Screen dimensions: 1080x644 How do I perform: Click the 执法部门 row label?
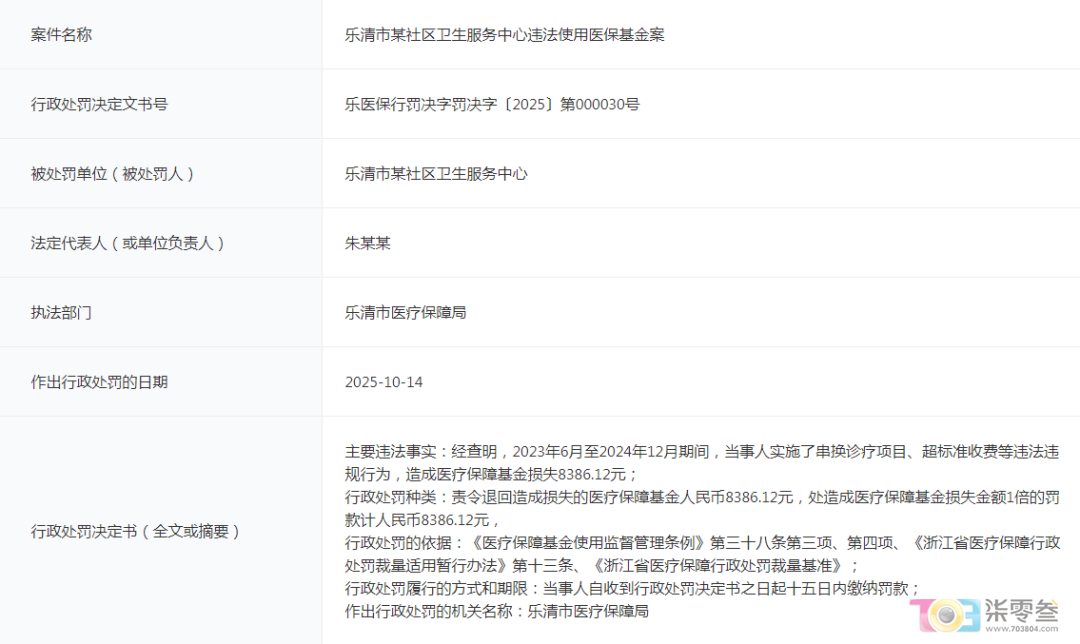click(x=61, y=313)
